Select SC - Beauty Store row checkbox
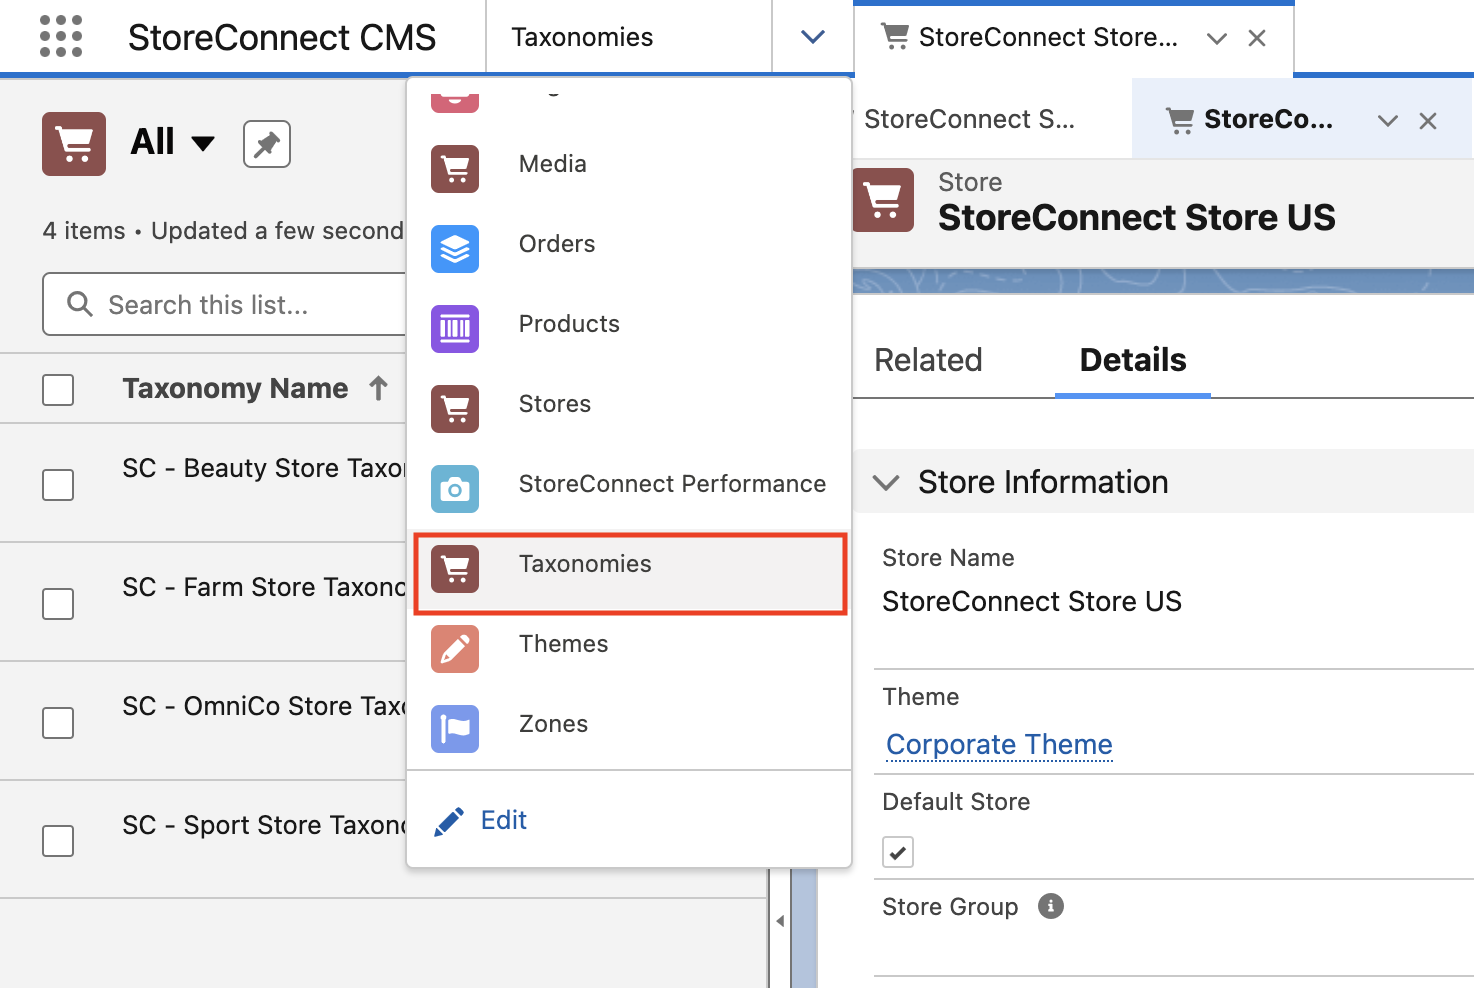Screen dimensions: 1474x988 point(58,485)
